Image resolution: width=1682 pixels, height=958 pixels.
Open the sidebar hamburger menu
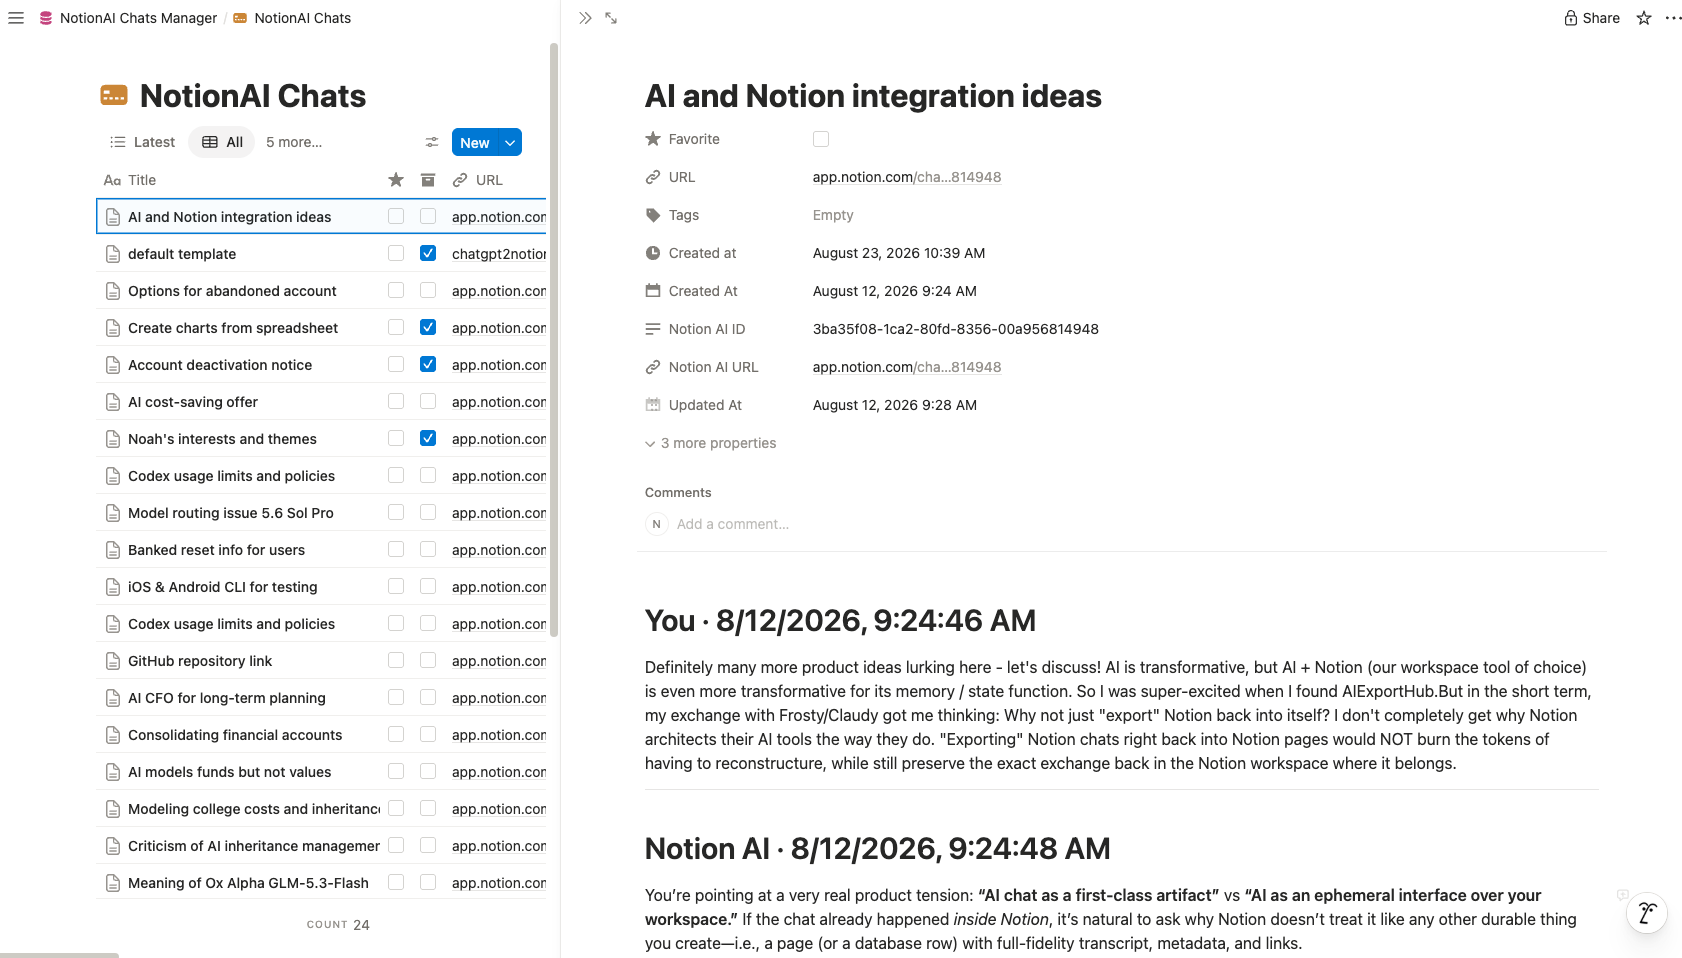(16, 18)
